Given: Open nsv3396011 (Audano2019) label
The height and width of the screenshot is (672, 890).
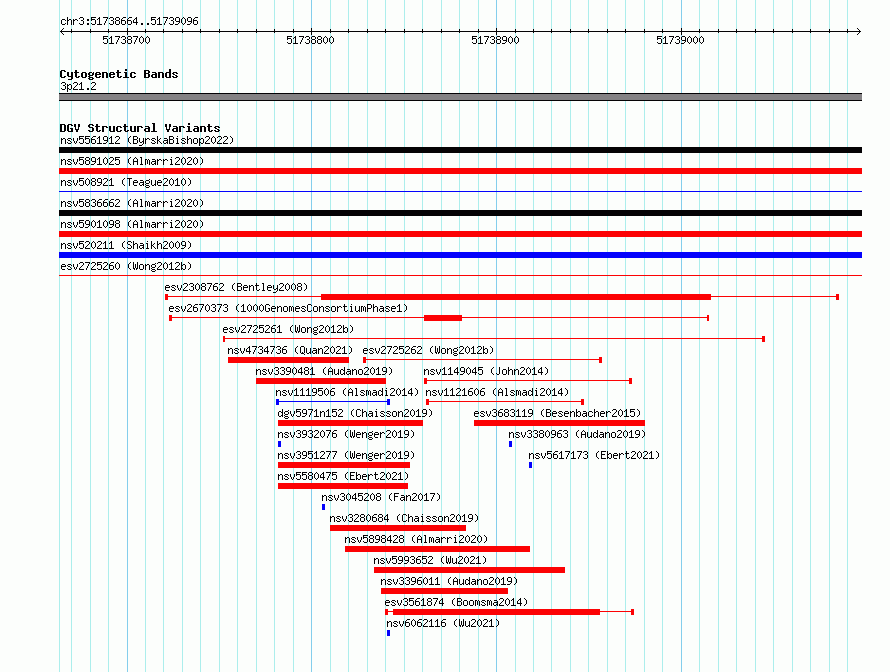Looking at the screenshot, I should (x=449, y=581).
